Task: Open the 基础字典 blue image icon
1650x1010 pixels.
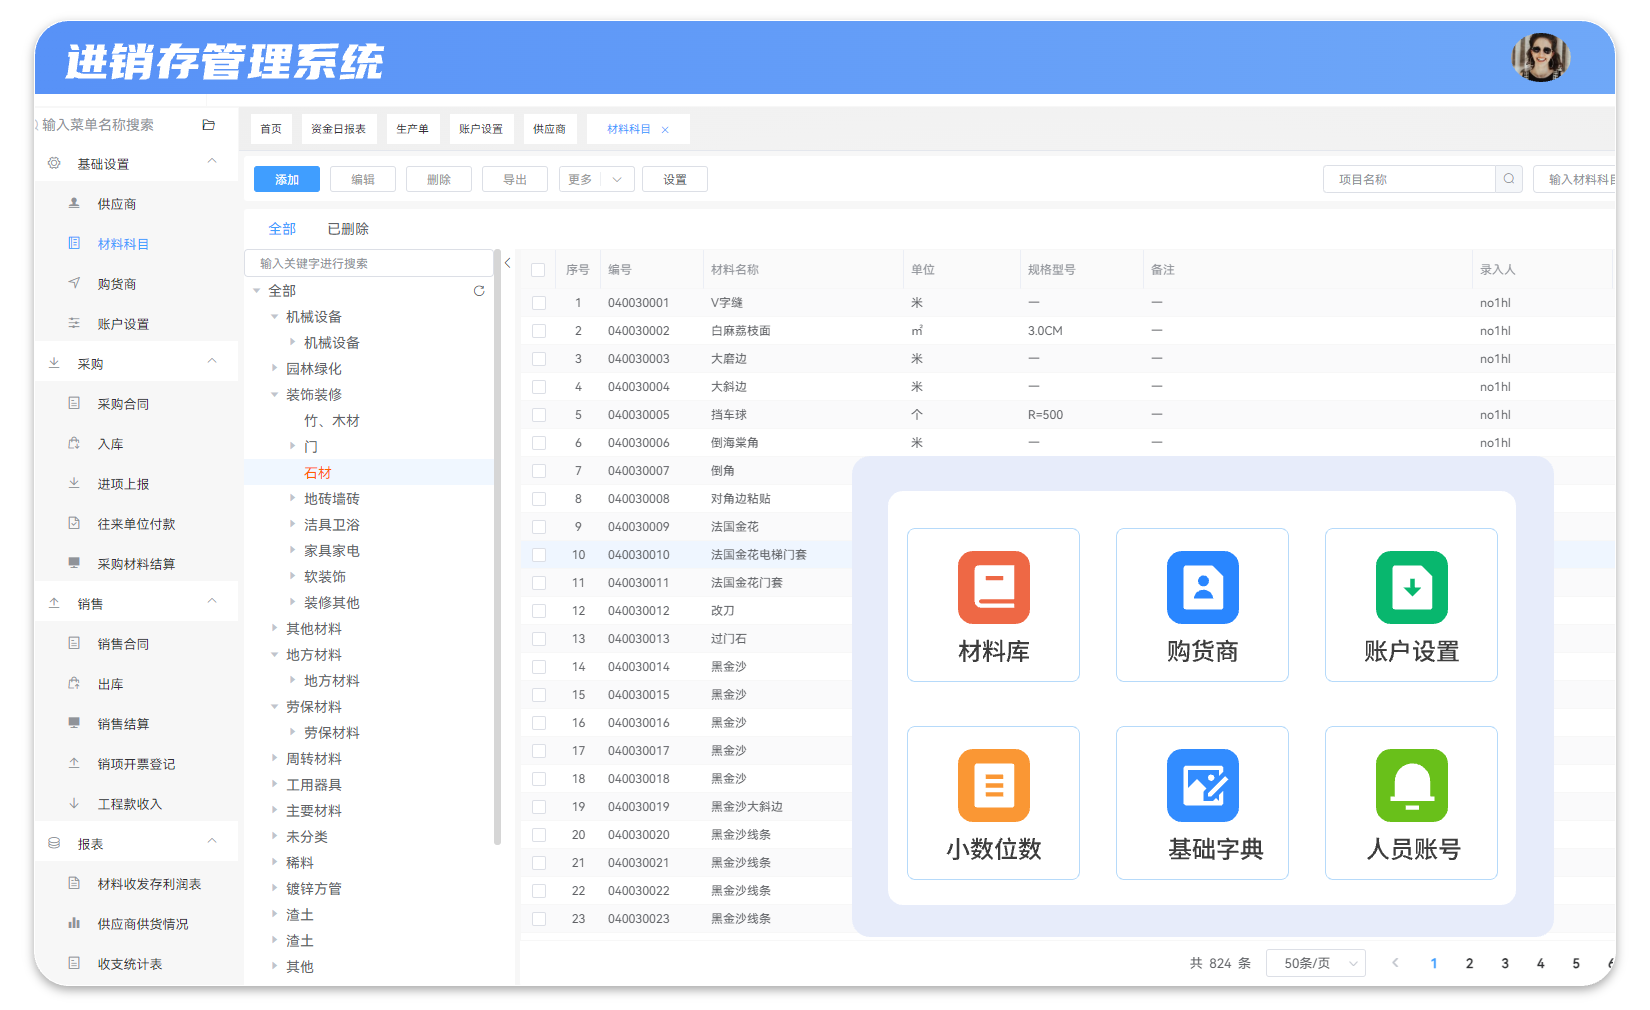Action: coord(1202,785)
